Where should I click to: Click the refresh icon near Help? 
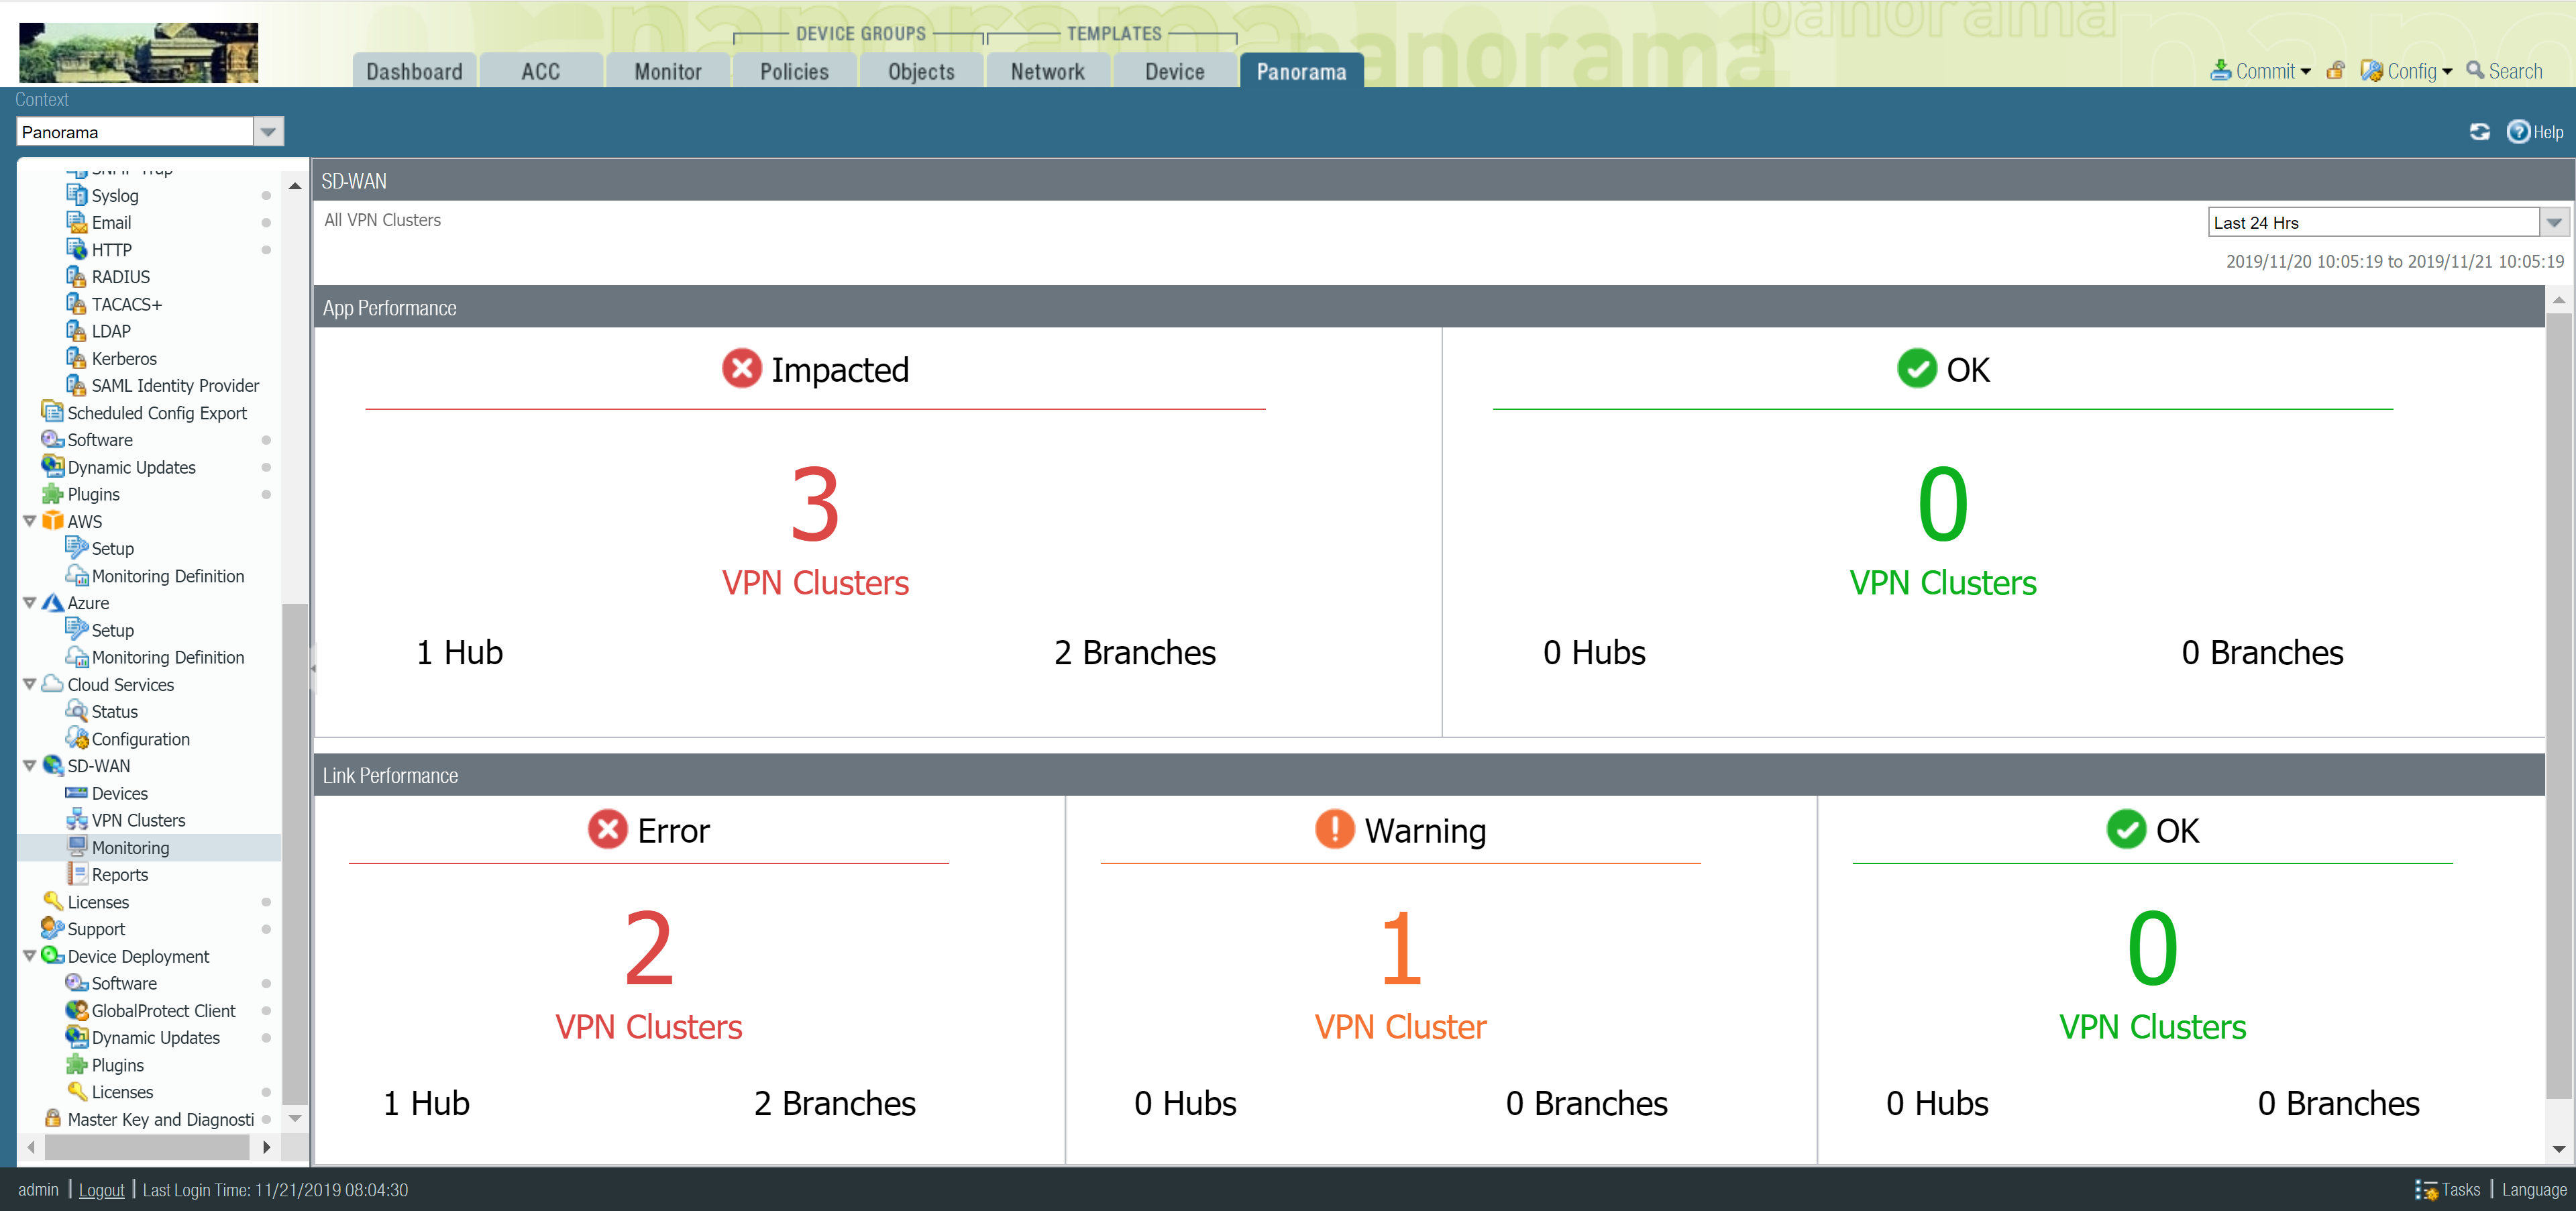point(2479,132)
